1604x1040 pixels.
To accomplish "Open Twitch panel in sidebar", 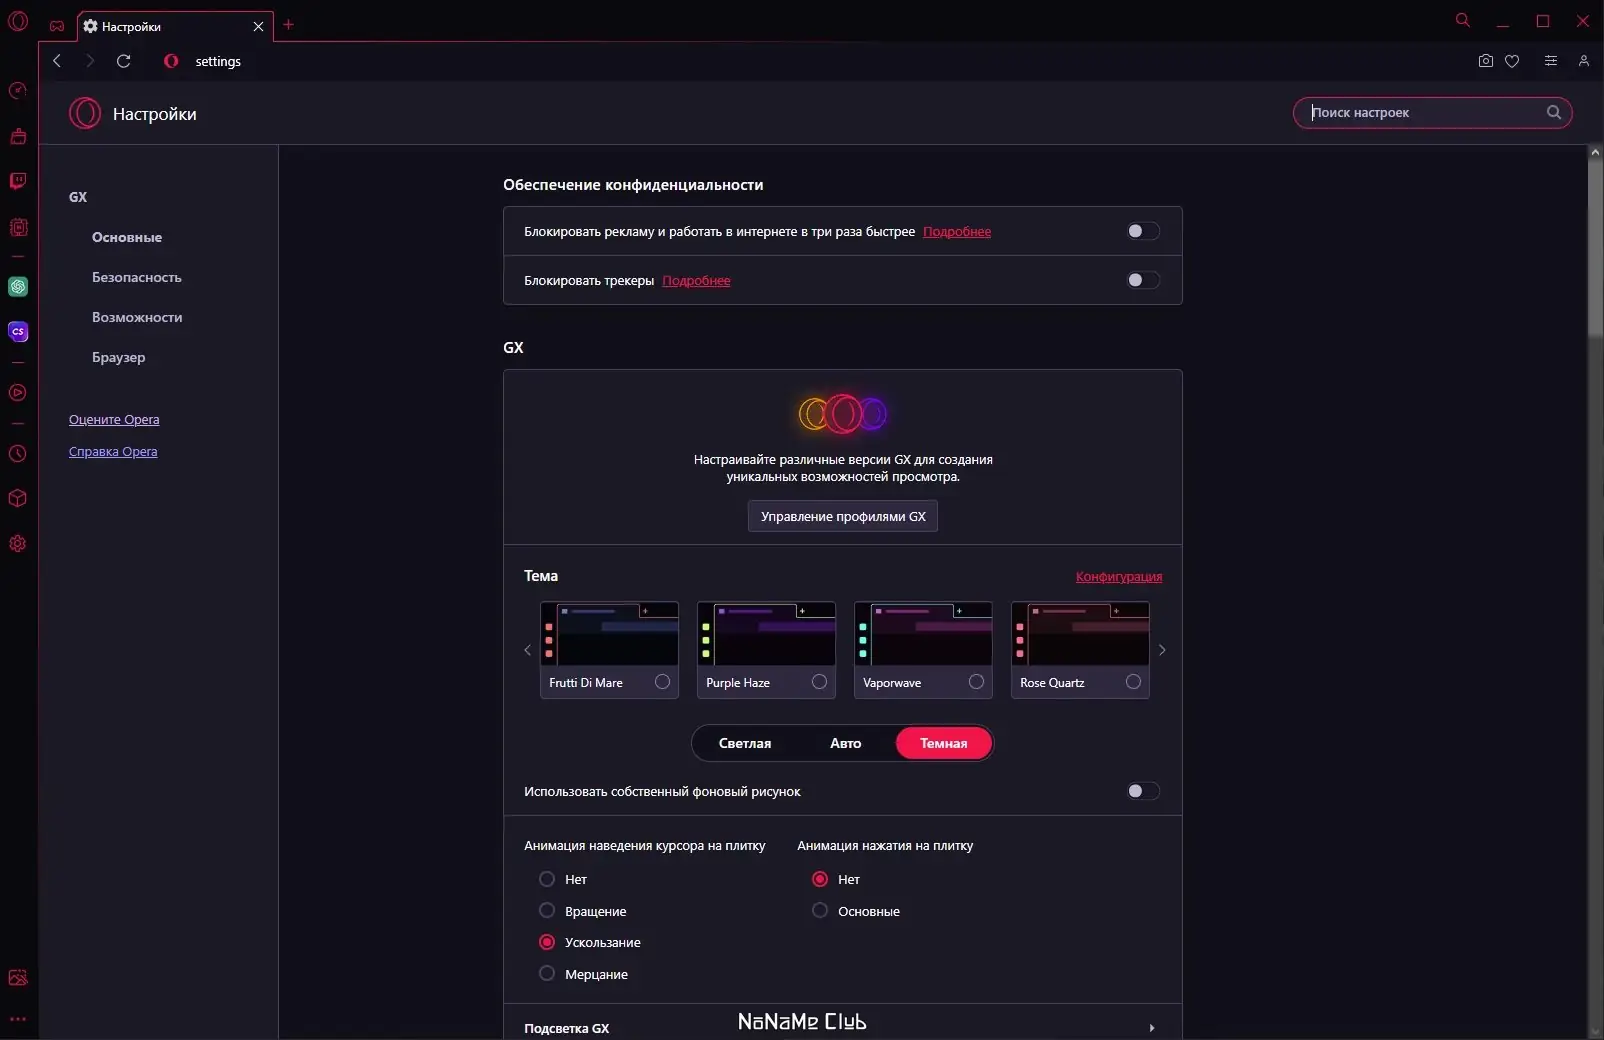I will (x=18, y=181).
